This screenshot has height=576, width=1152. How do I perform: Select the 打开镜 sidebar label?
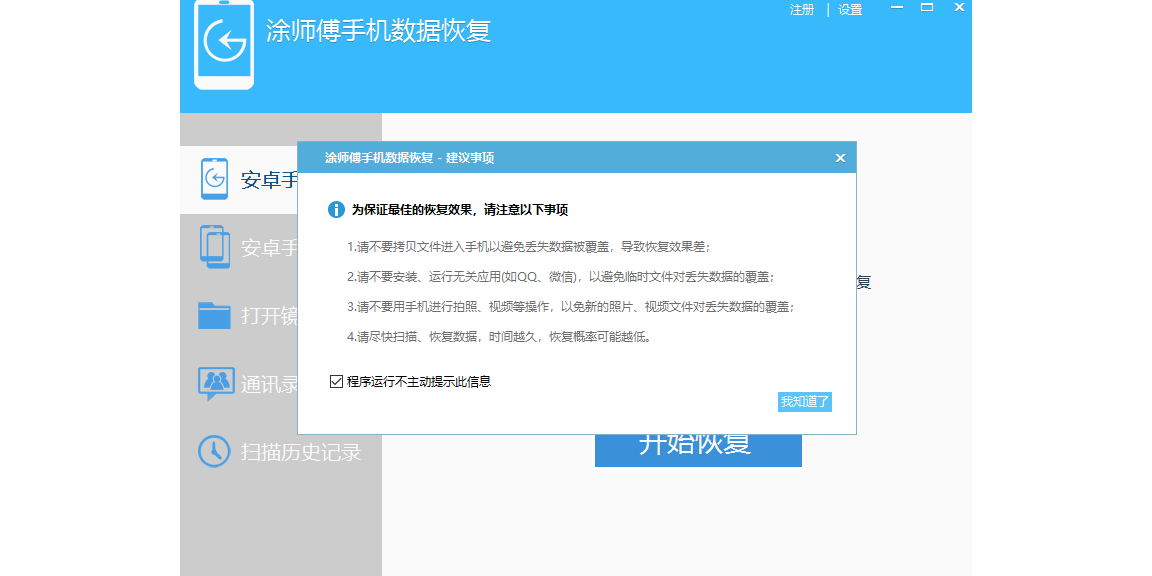tap(269, 316)
